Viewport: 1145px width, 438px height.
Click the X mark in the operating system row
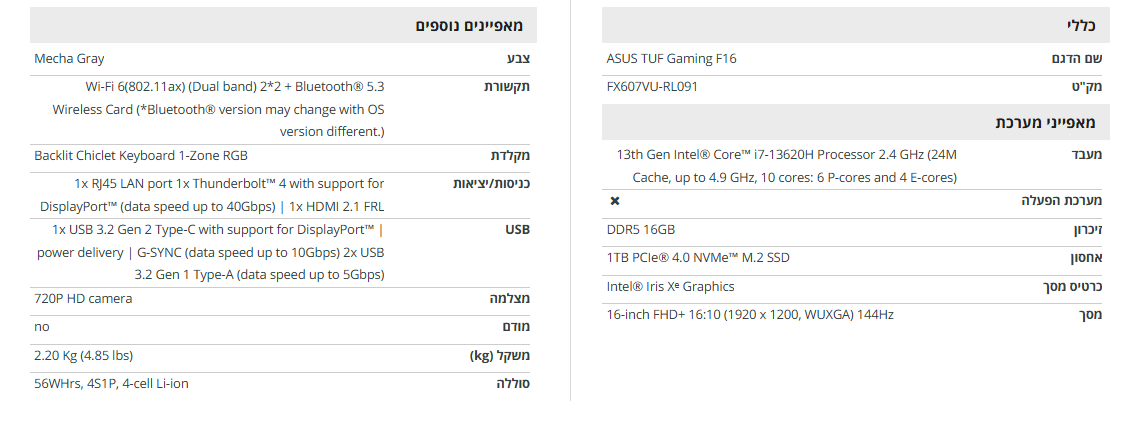pos(615,201)
